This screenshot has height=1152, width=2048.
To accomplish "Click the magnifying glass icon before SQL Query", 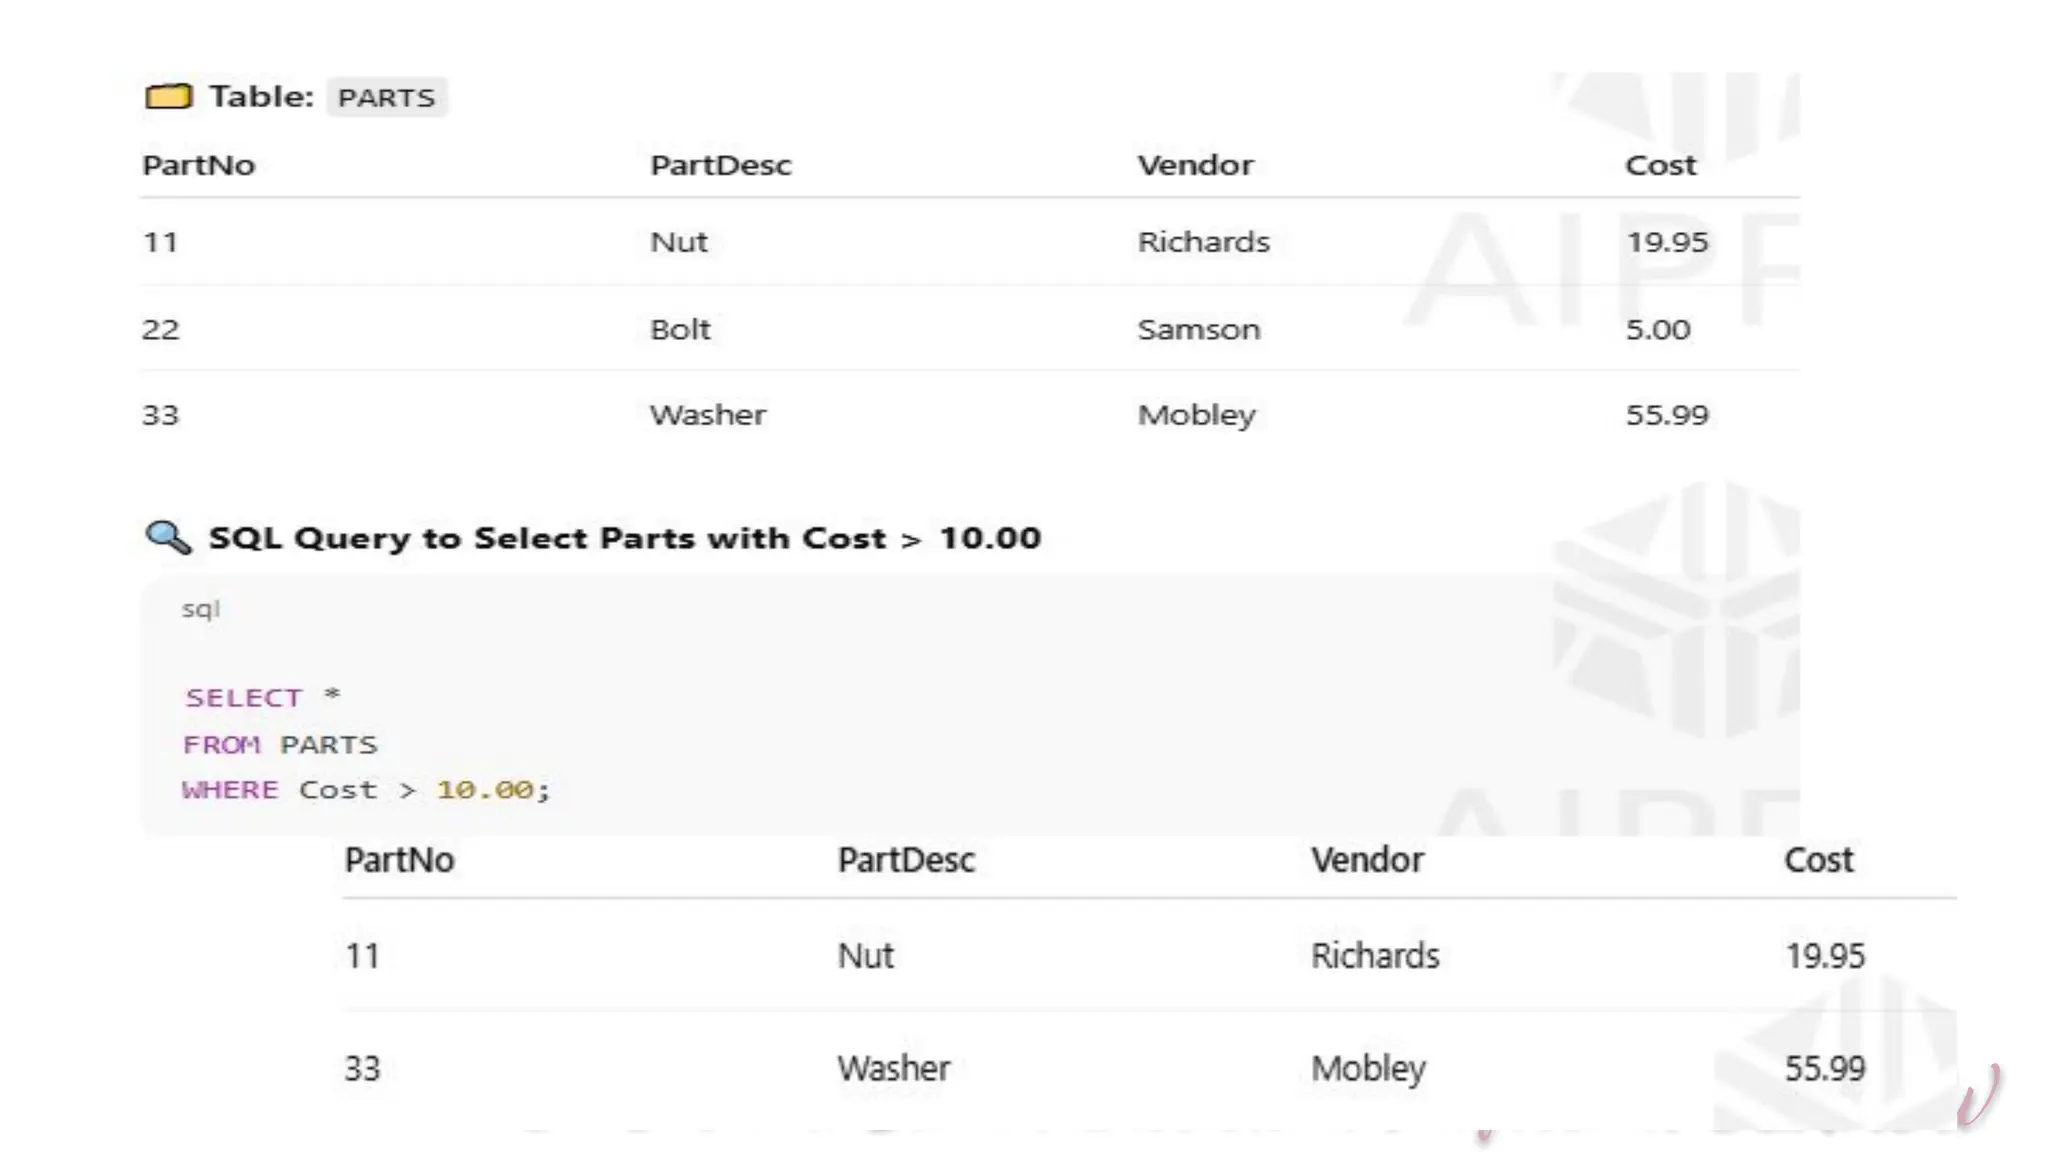I will (x=168, y=537).
